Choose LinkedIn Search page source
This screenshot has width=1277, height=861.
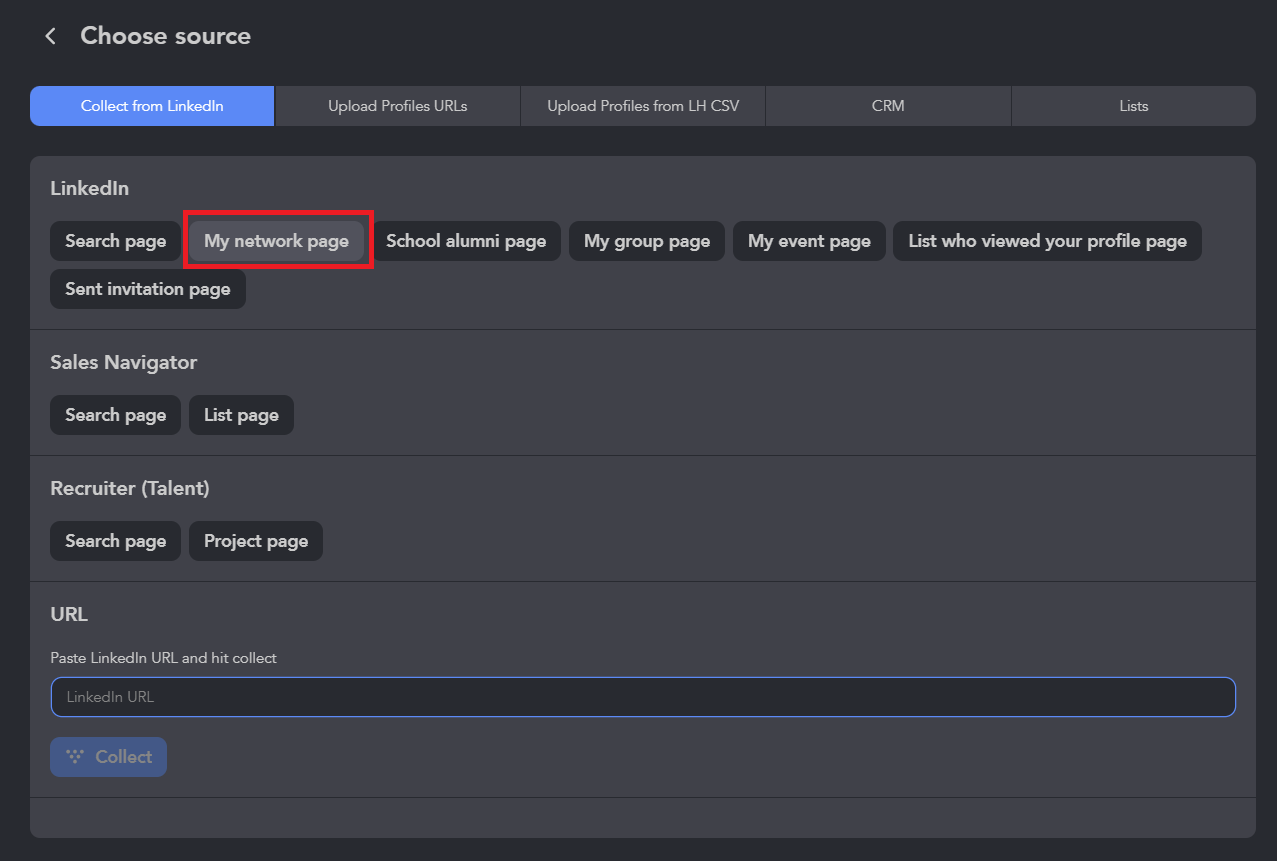(115, 241)
